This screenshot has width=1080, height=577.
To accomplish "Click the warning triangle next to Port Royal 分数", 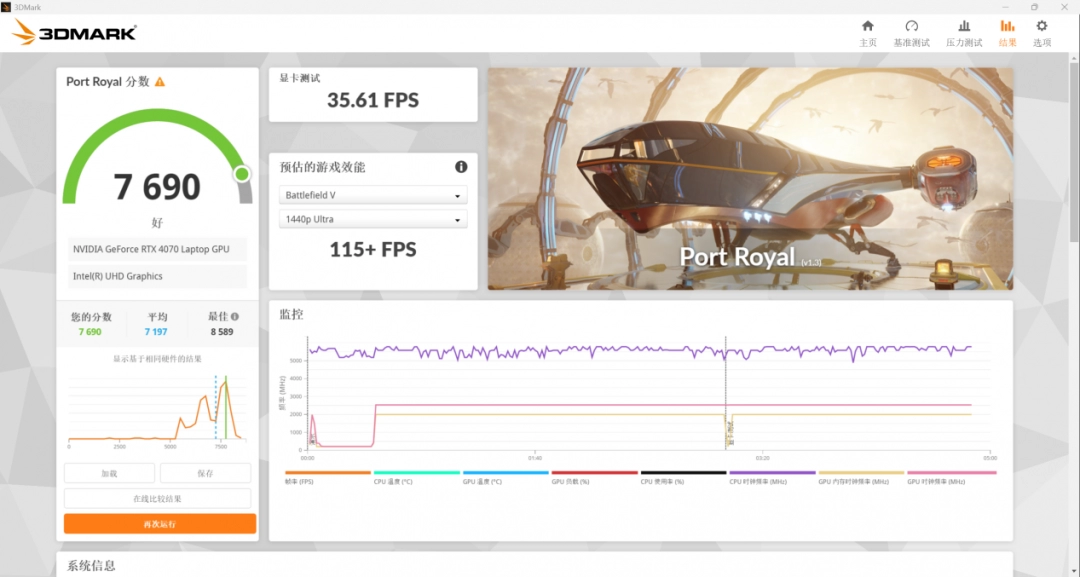I will (x=160, y=82).
